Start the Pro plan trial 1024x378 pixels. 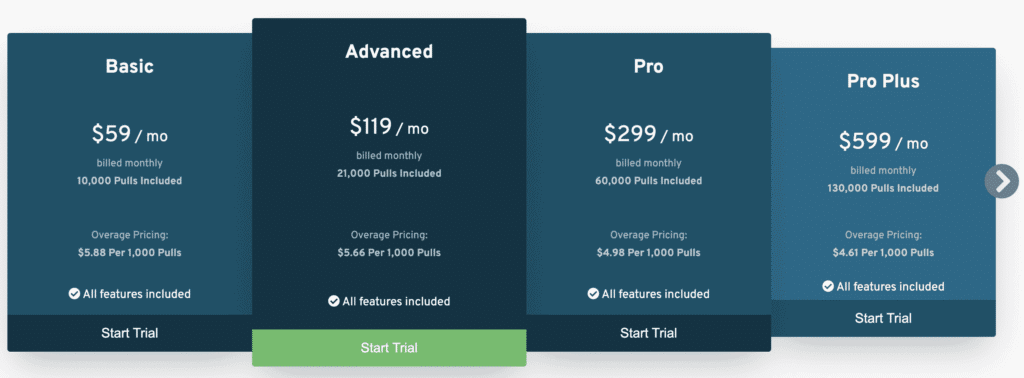(x=648, y=333)
